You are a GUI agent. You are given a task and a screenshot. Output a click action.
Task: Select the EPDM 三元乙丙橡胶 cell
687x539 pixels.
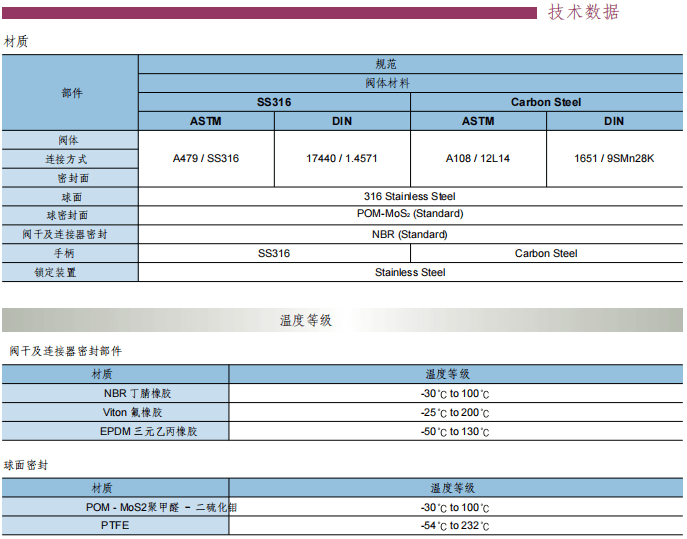click(x=116, y=431)
